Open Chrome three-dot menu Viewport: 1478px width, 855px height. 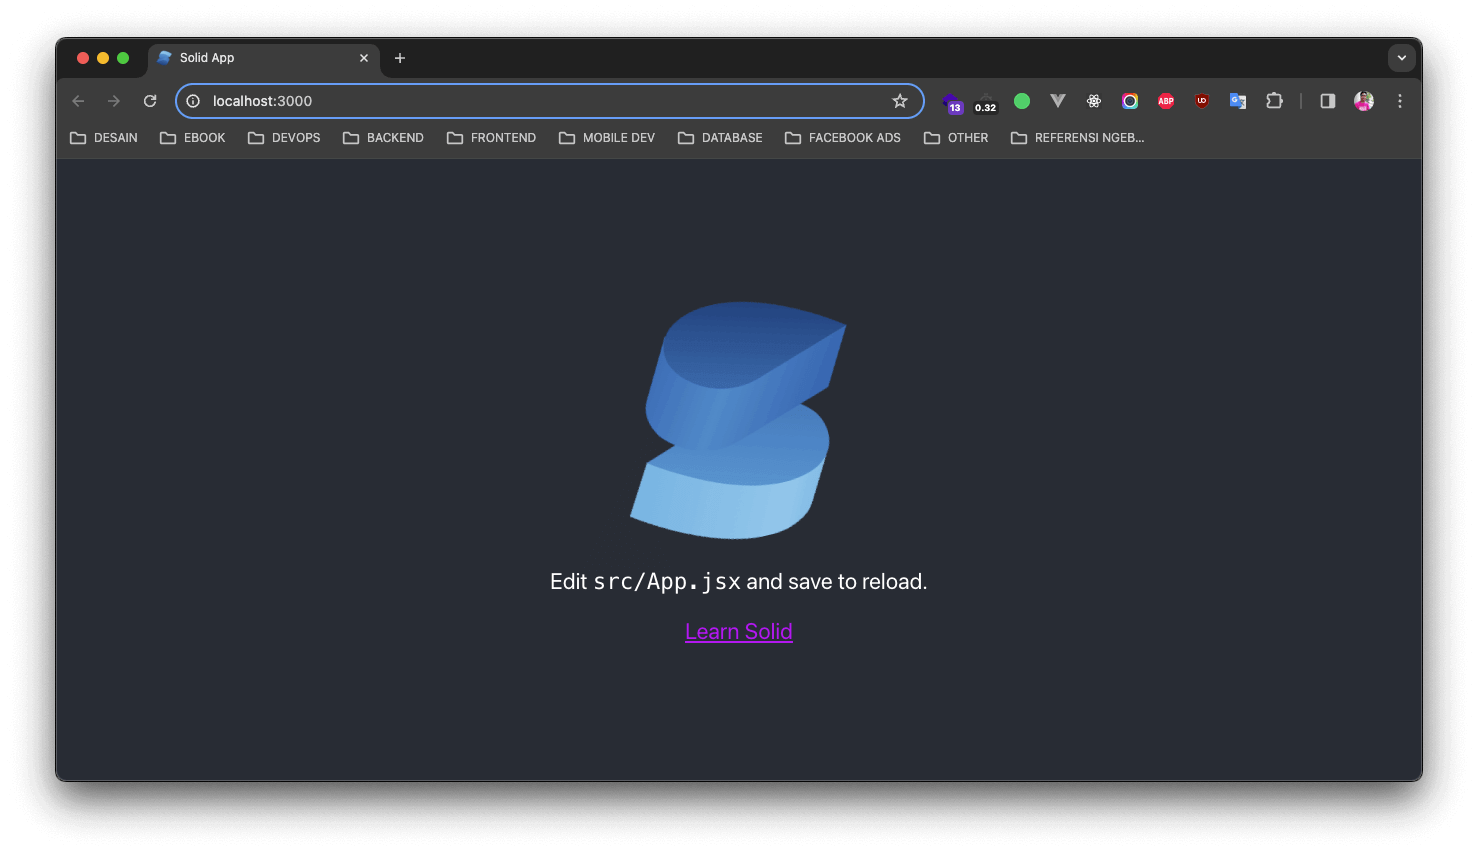1400,101
